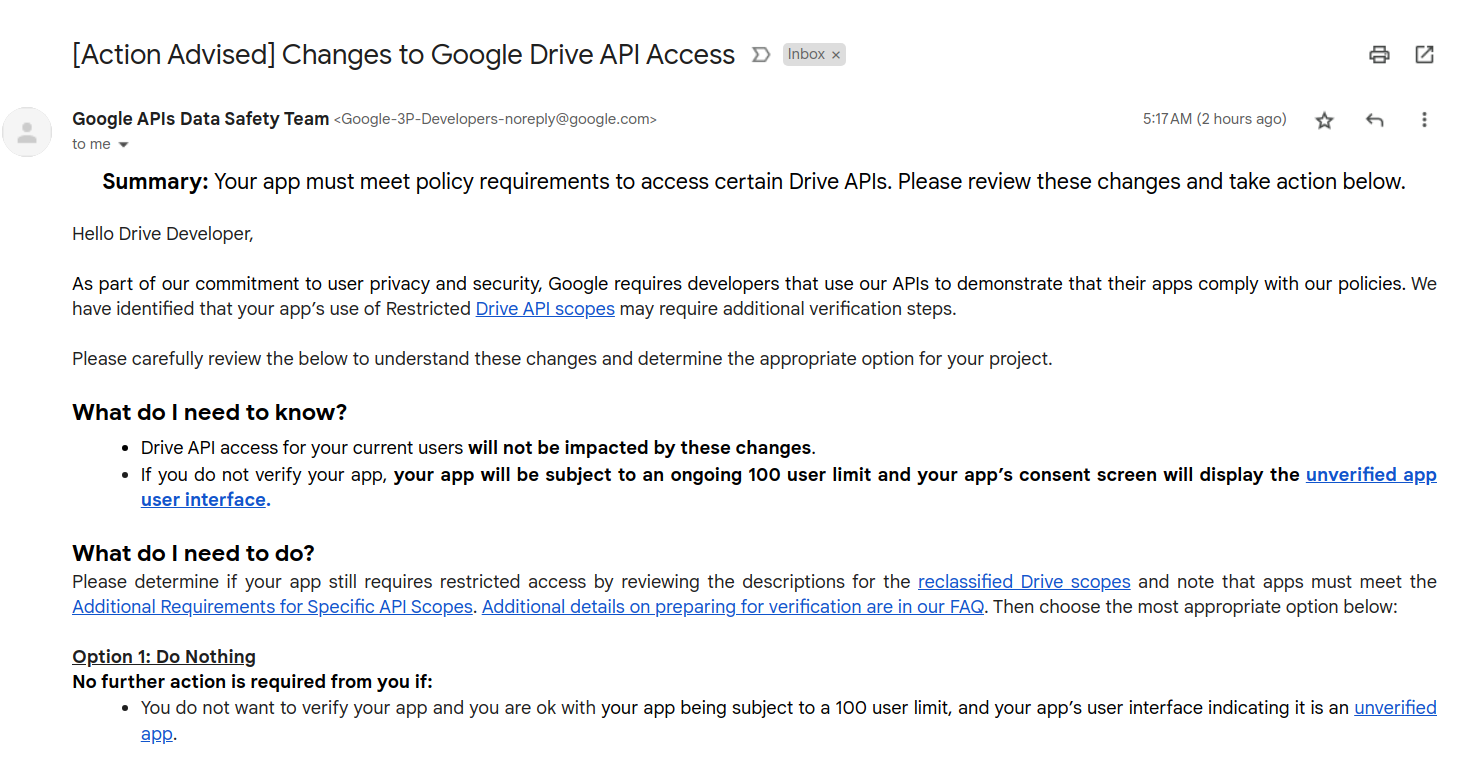This screenshot has width=1461, height=761.
Task: Click the email subject heading
Action: 403,55
